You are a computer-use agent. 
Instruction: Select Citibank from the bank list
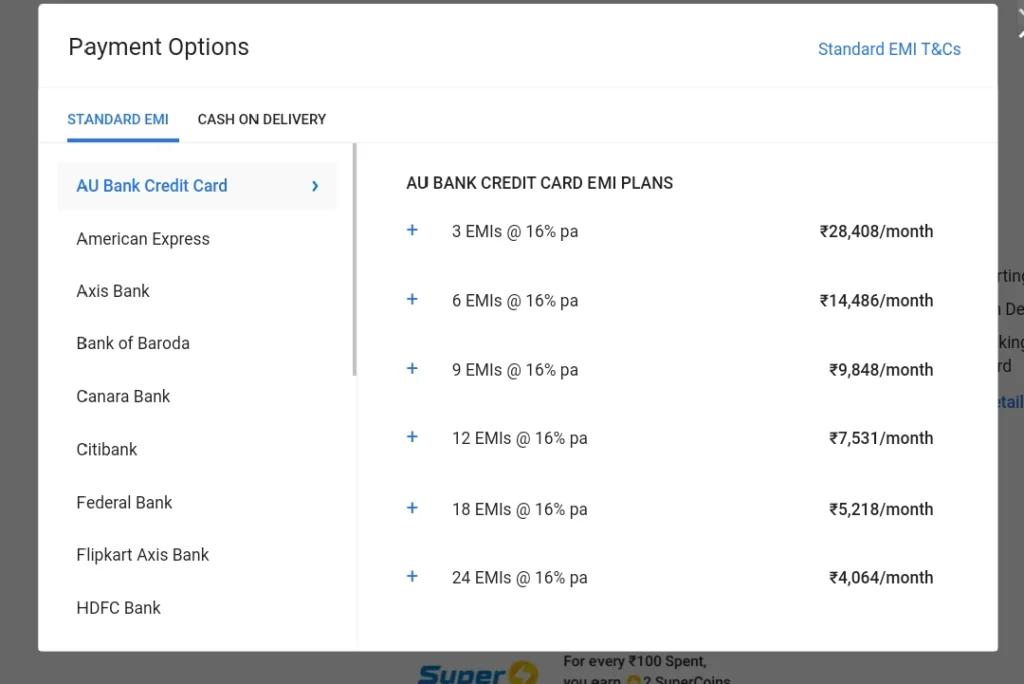pyautogui.click(x=107, y=449)
